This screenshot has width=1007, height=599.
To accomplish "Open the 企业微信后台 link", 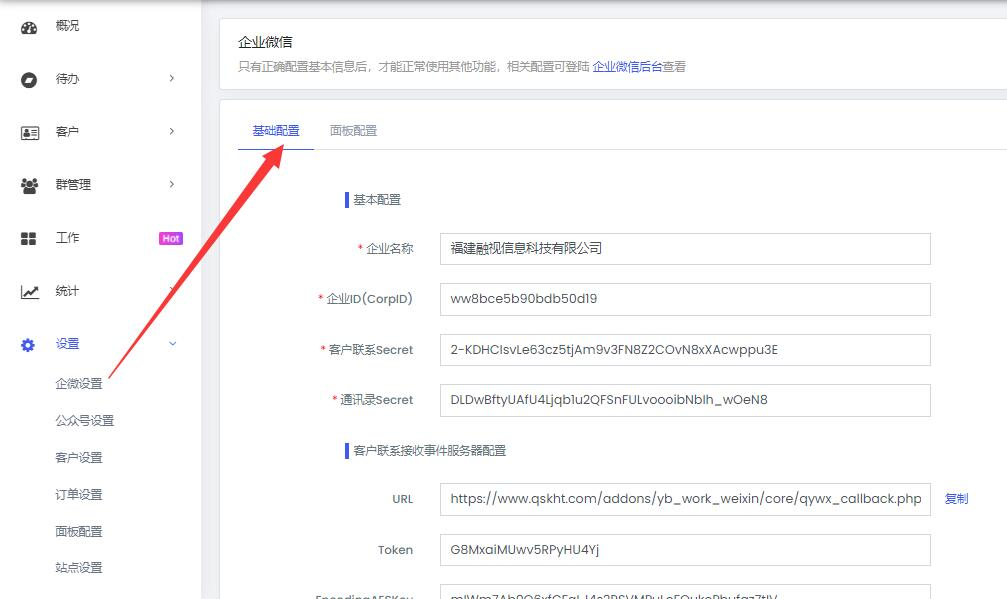I will 627,67.
